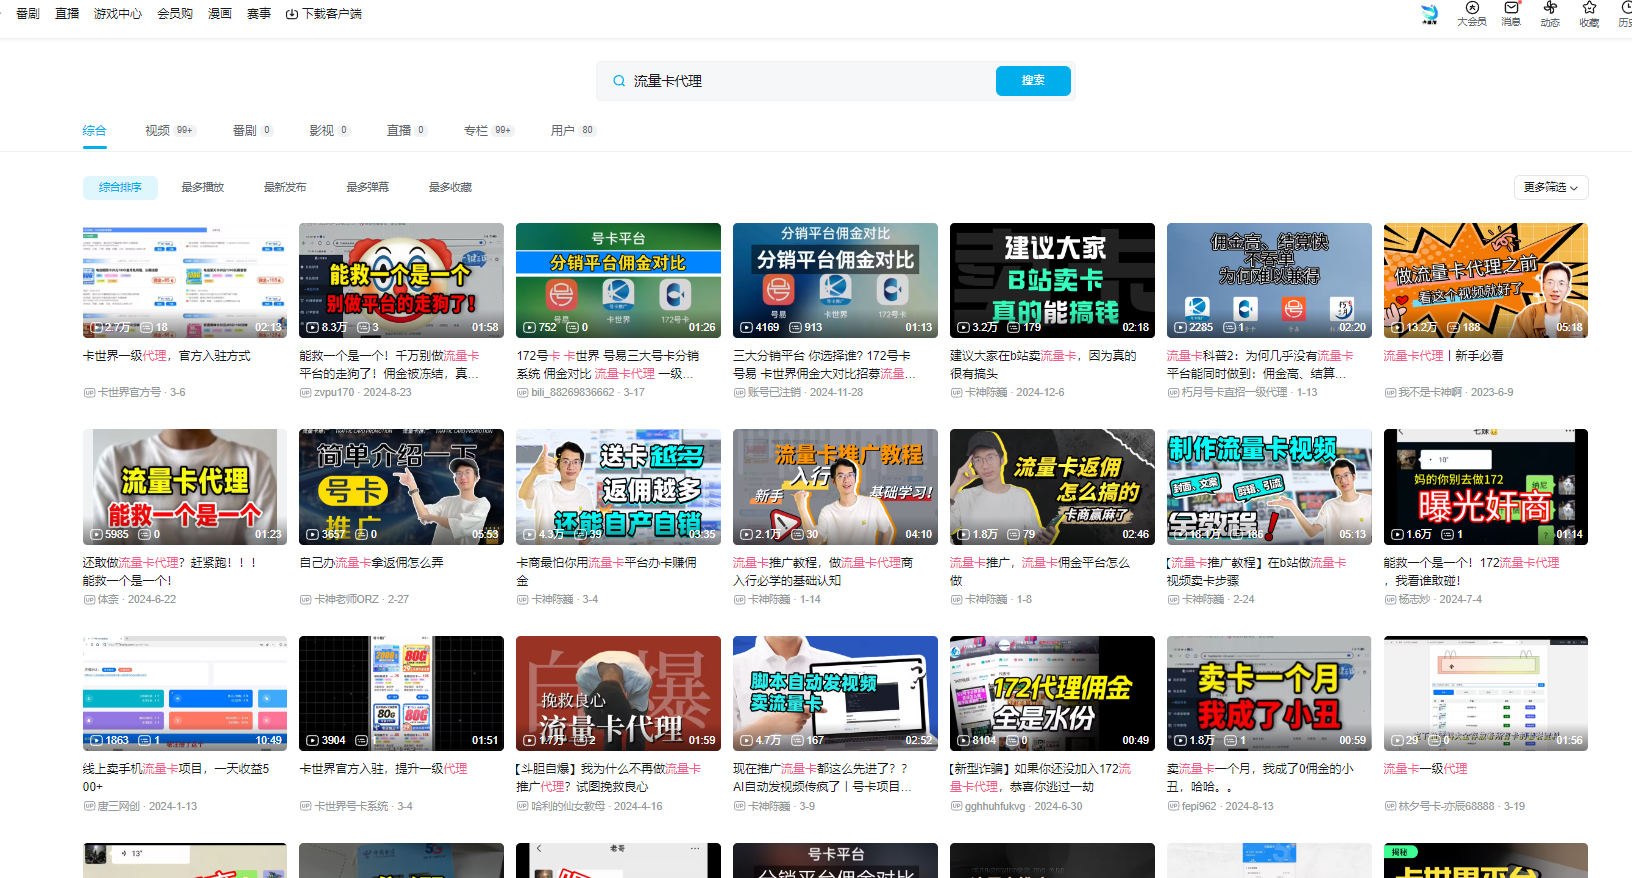
Task: Open clown thumbnail 能救一个是一个
Action: coord(401,280)
